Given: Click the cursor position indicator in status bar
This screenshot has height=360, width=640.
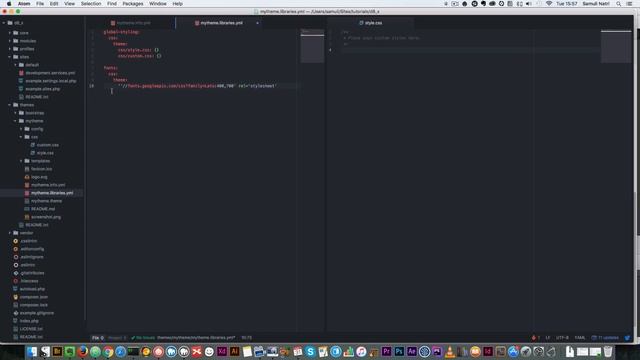Looking at the screenshot, I should (247, 338).
